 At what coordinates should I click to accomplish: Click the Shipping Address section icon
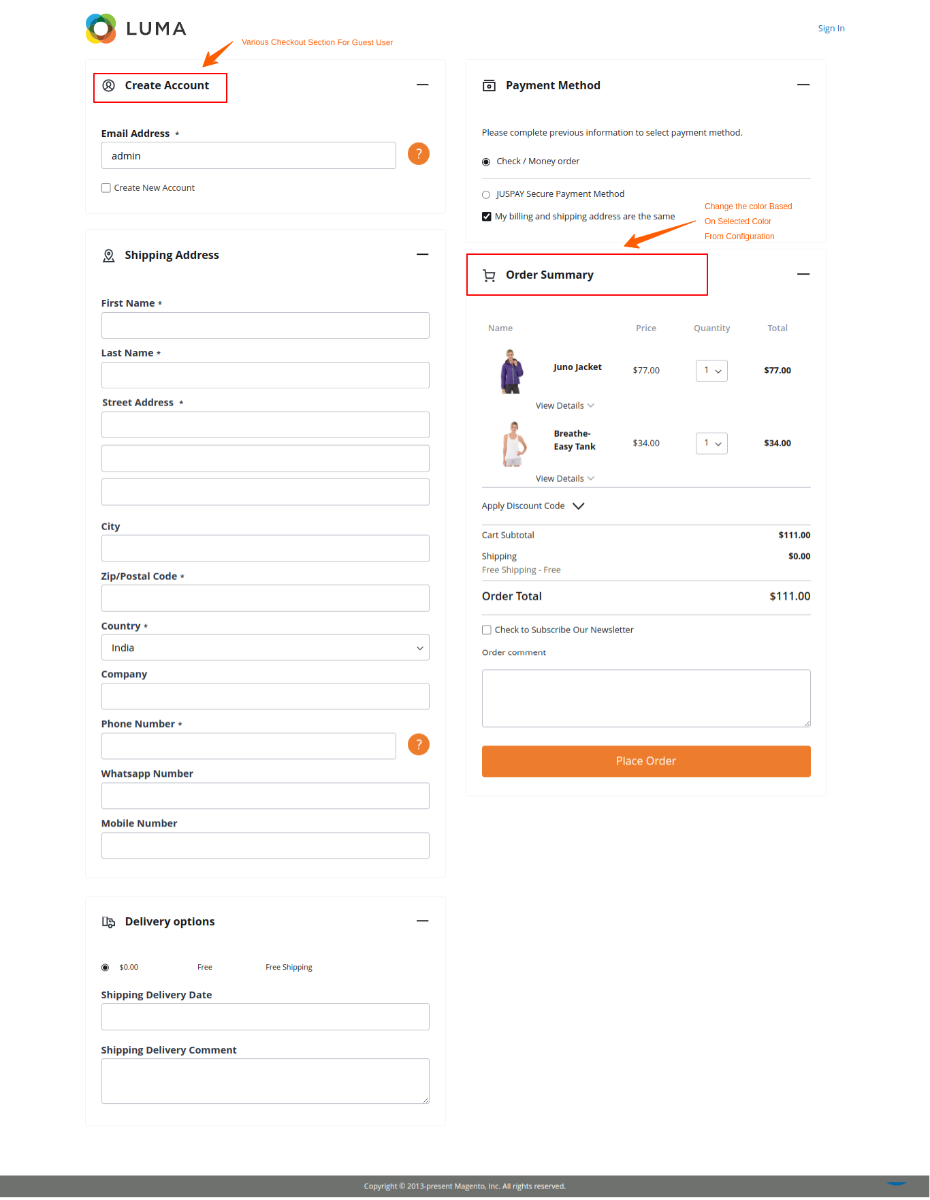pos(108,255)
